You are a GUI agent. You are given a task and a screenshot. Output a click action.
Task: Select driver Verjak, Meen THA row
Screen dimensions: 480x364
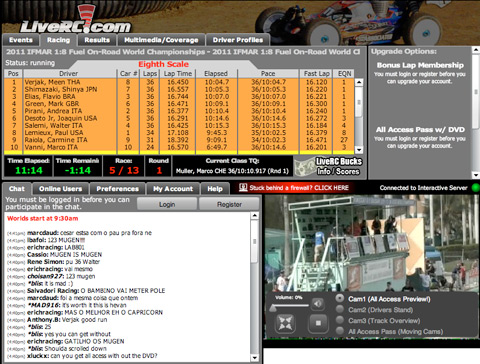tap(179, 82)
